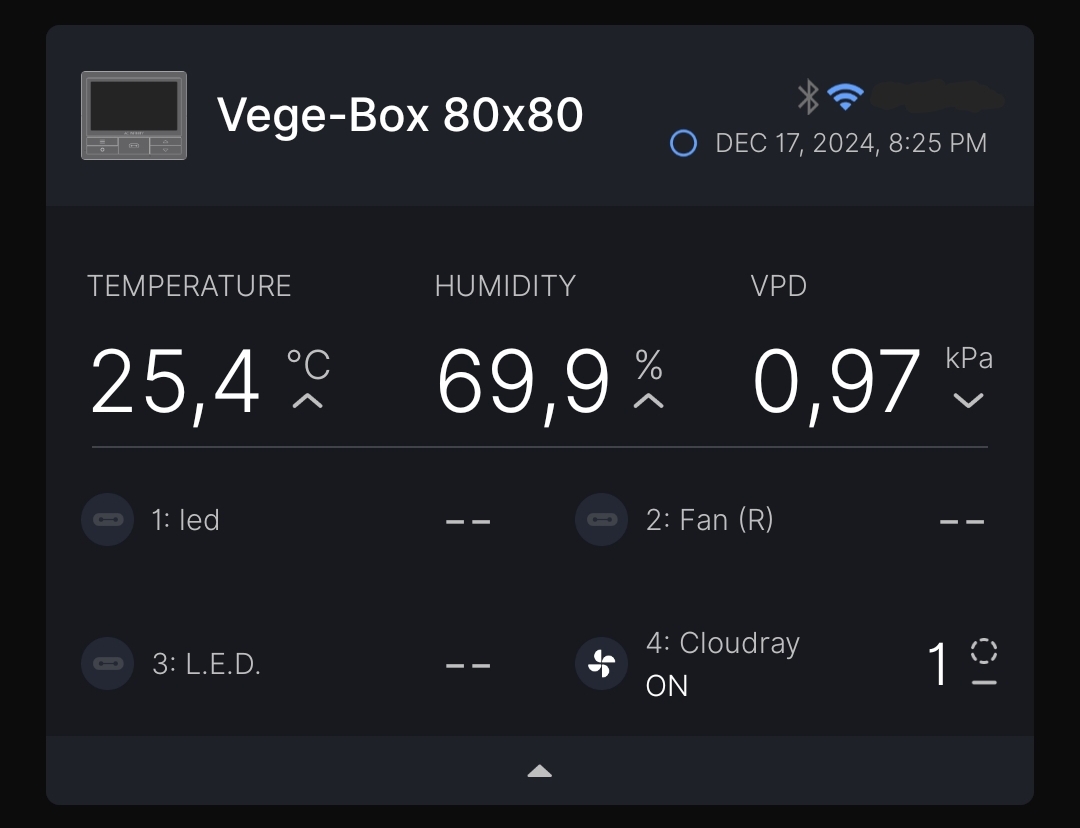1080x828 pixels.
Task: Click the blue Wi-Fi signal icon
Action: 845,96
